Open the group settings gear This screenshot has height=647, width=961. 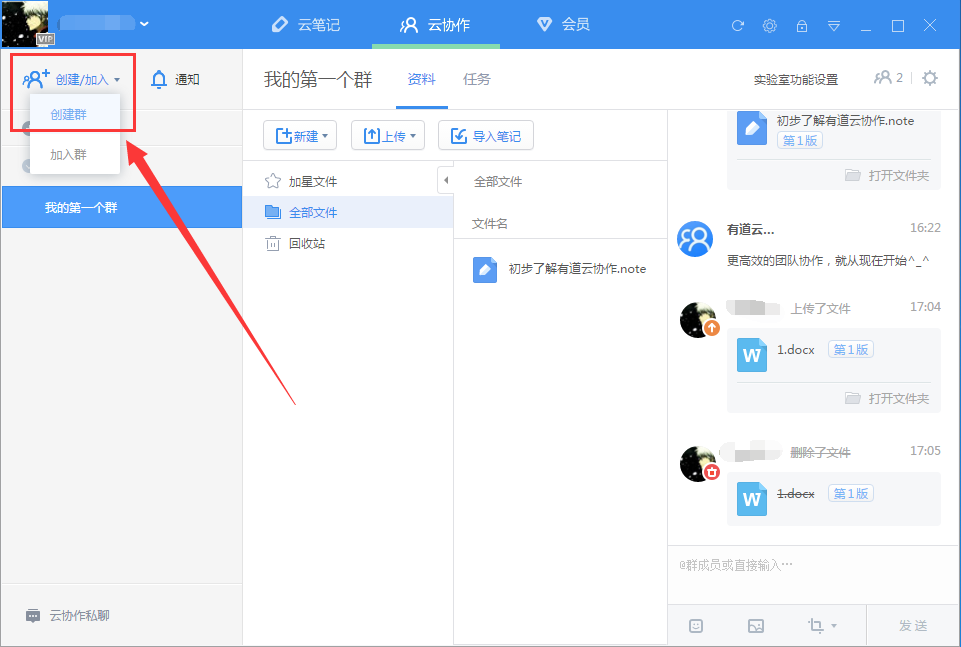929,76
